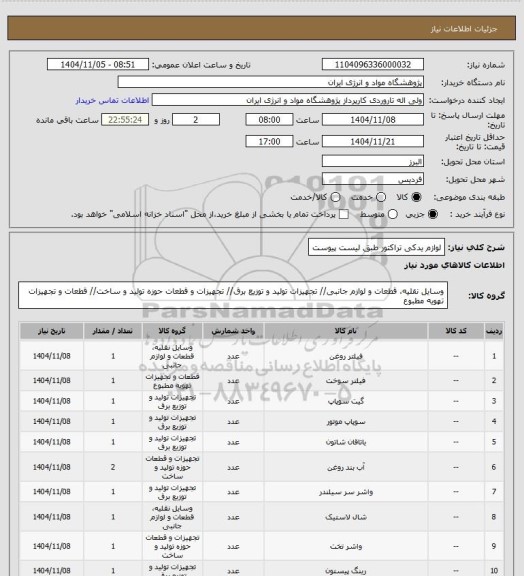Choose the جزیی purchase type radio
This screenshot has height=576, width=524.
pos(433,214)
